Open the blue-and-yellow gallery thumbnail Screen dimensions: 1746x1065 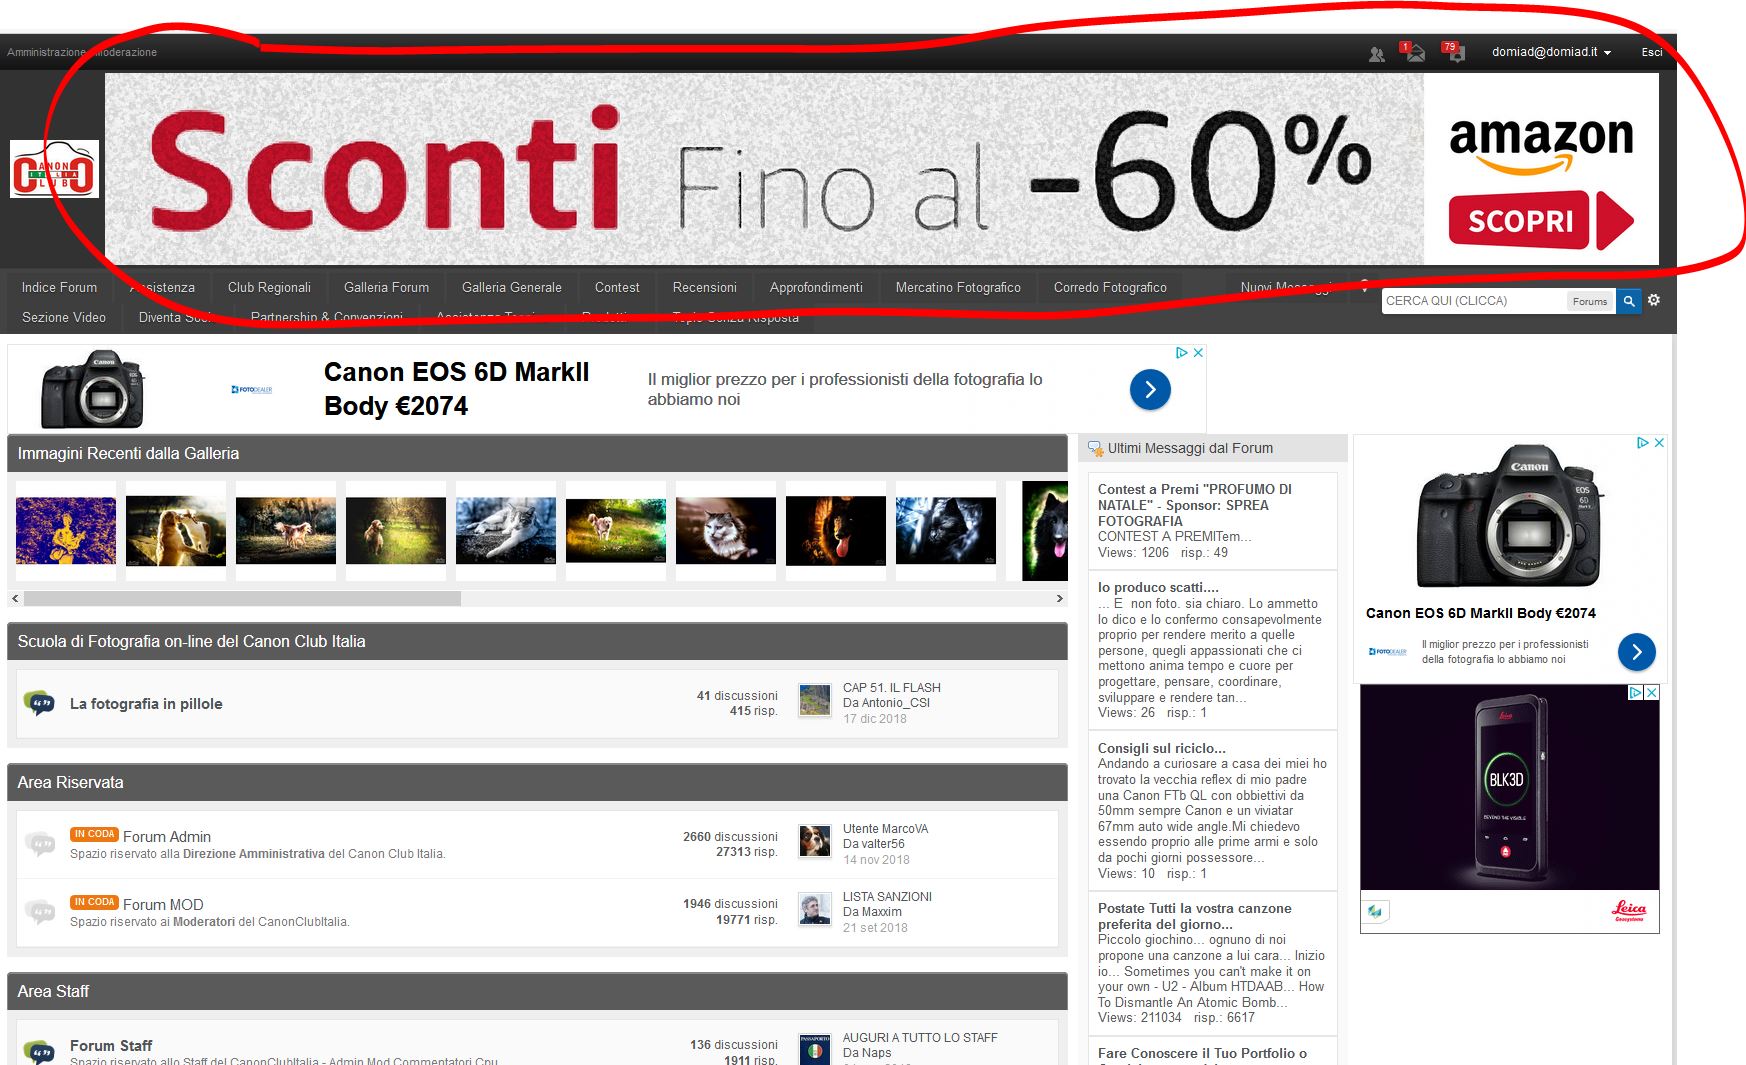[66, 531]
